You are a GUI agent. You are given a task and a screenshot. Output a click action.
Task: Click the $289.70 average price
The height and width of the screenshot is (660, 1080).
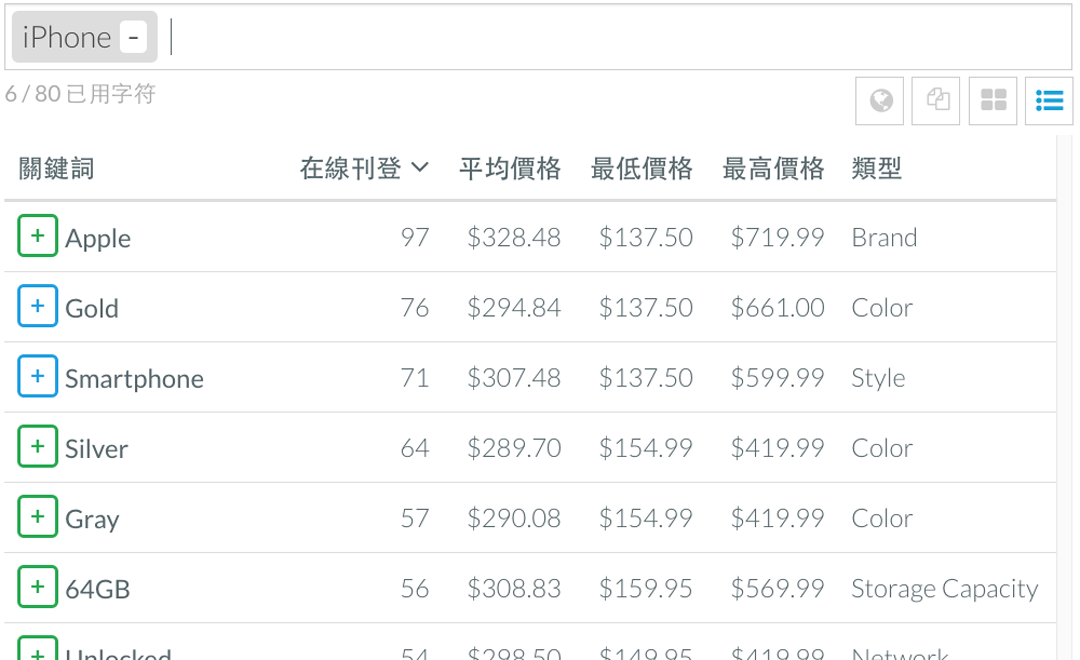pyautogui.click(x=514, y=448)
